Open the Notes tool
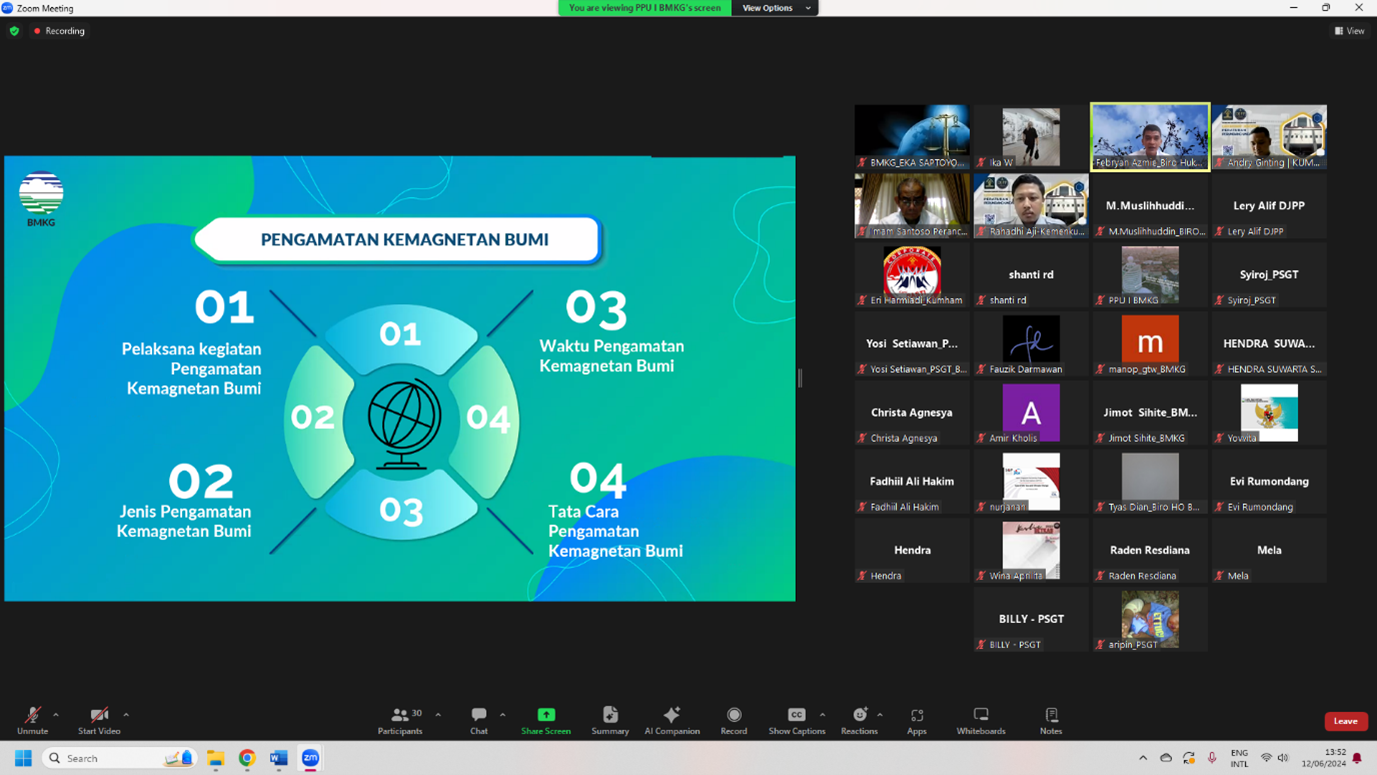The height and width of the screenshot is (775, 1377). (x=1051, y=720)
